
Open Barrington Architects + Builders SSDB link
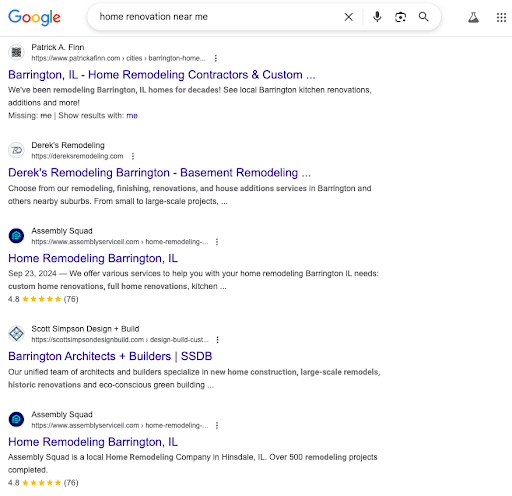click(x=110, y=356)
